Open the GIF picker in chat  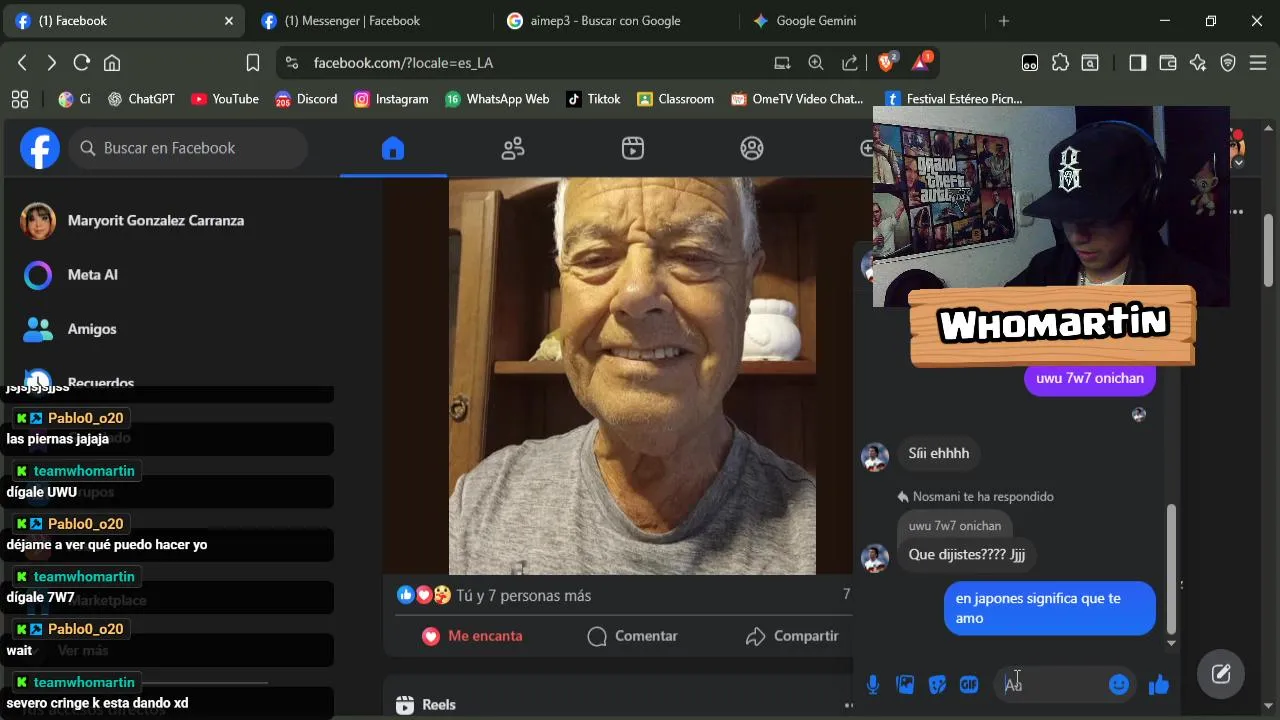[969, 684]
